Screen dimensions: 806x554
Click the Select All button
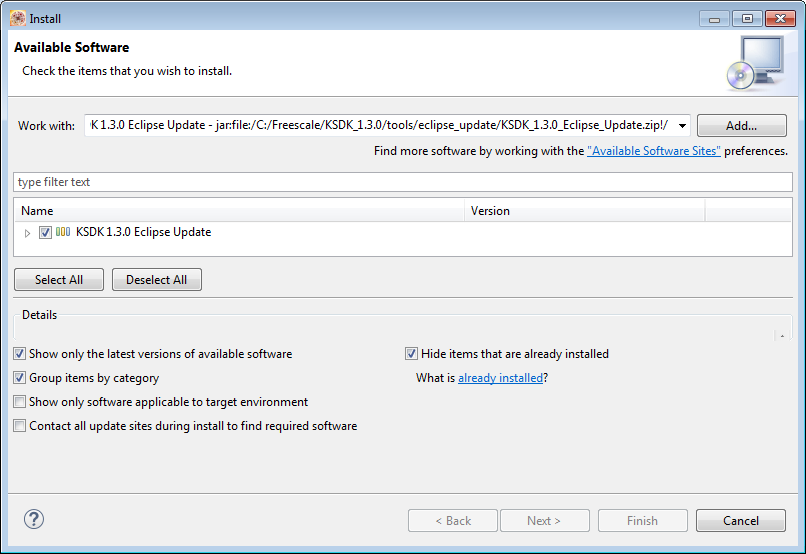[x=59, y=280]
